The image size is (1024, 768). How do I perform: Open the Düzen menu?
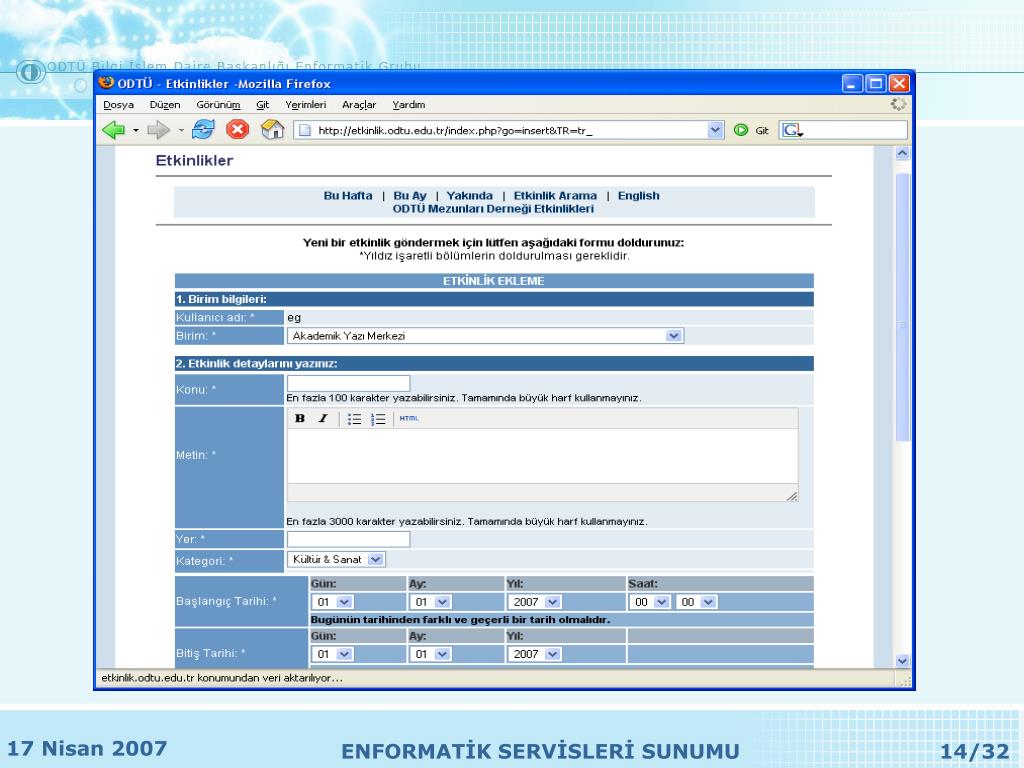point(165,104)
